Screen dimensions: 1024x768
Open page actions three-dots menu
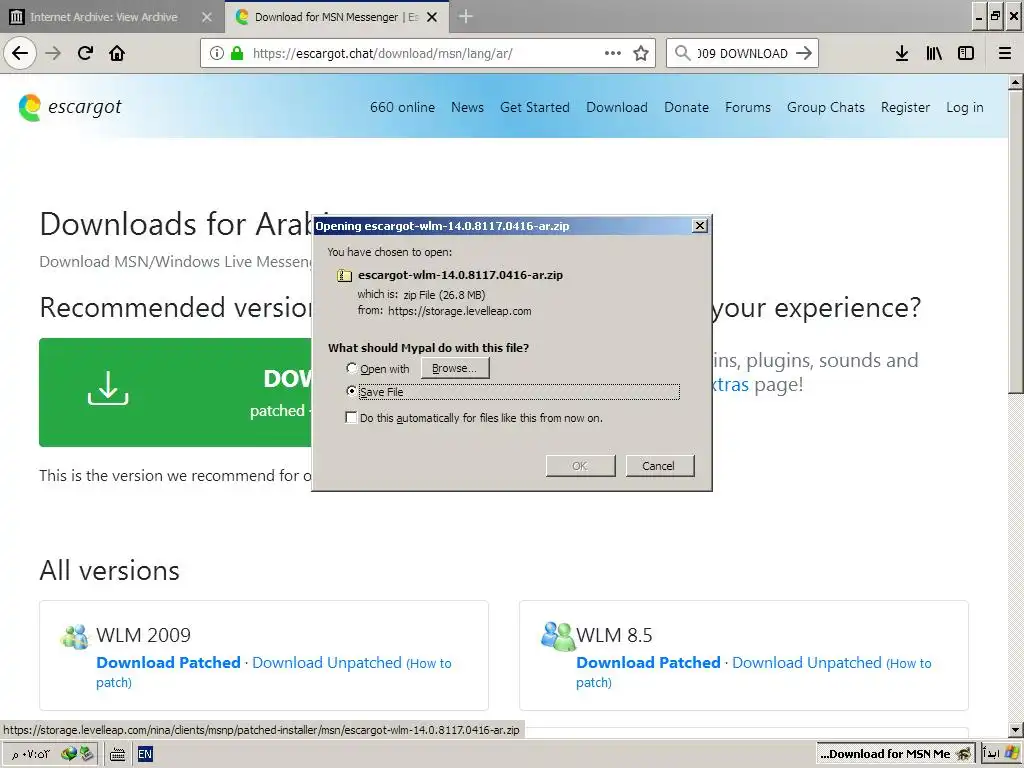point(613,53)
